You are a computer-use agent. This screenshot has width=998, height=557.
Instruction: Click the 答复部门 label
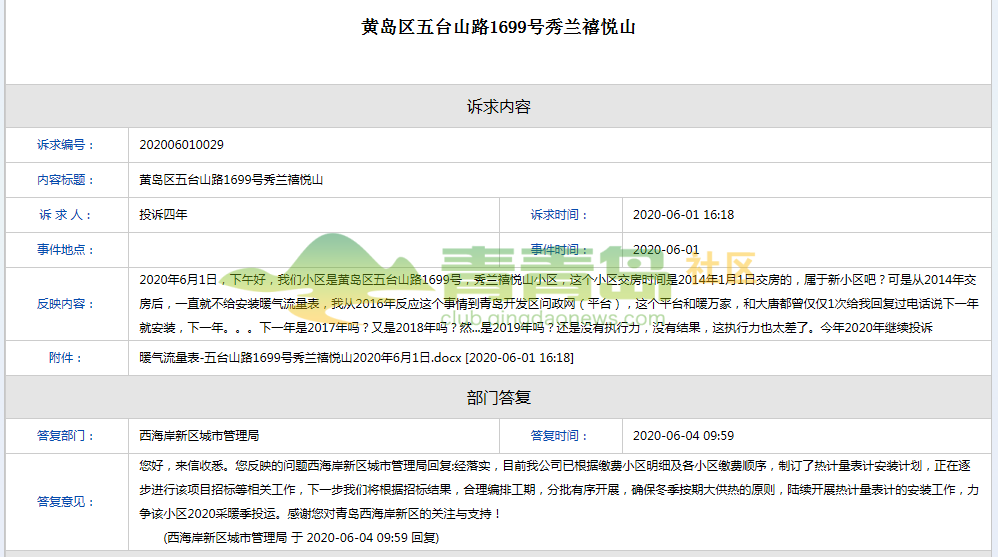(66, 436)
